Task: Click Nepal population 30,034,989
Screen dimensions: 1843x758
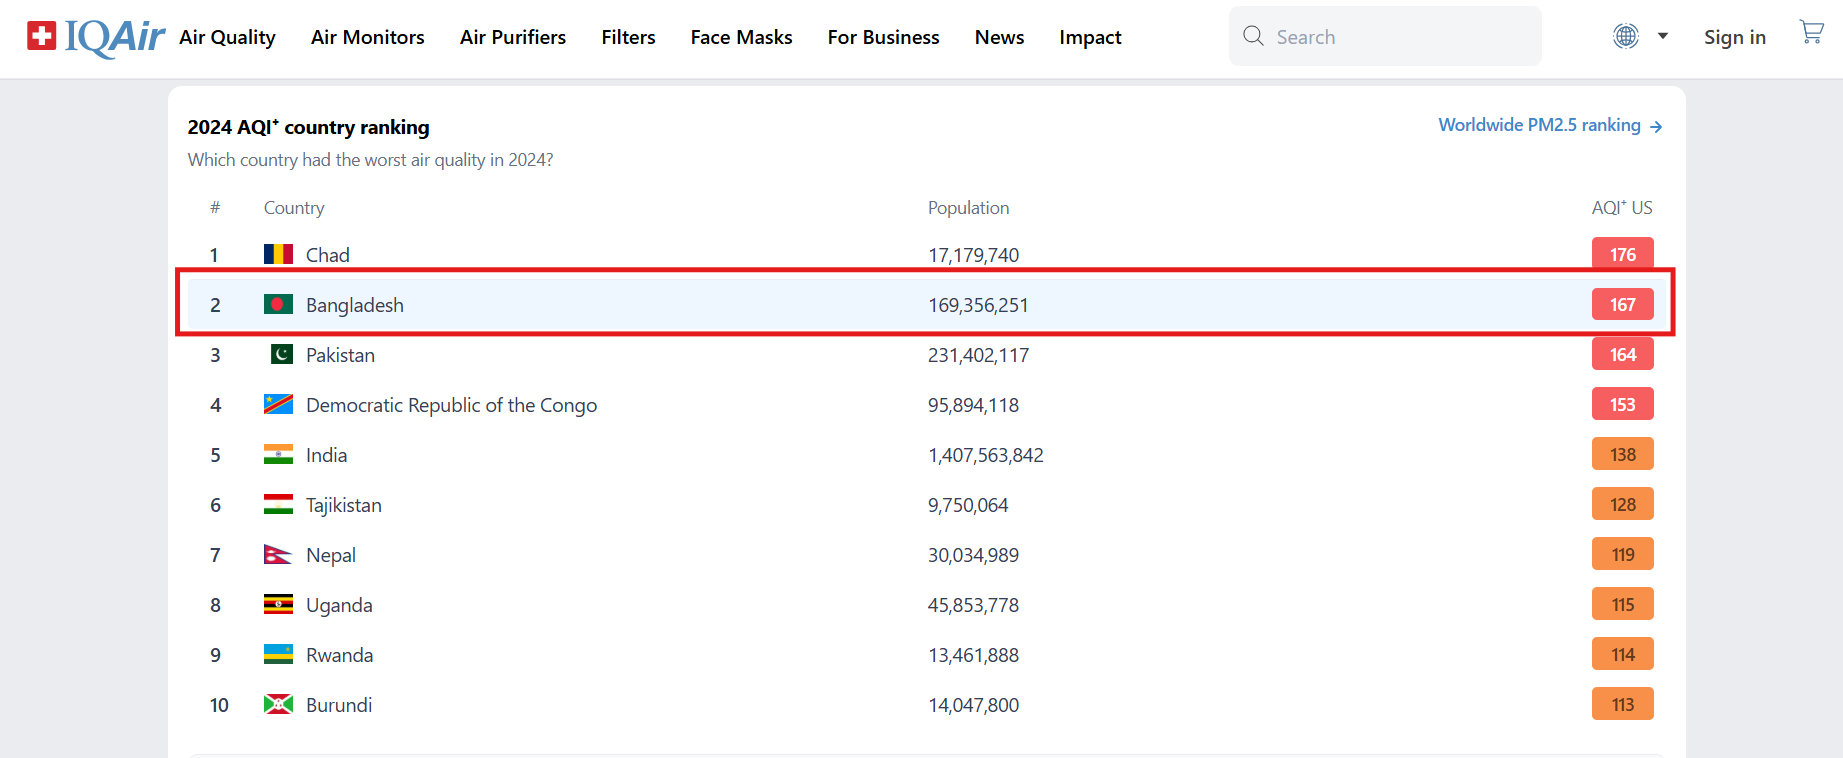Action: (x=973, y=555)
